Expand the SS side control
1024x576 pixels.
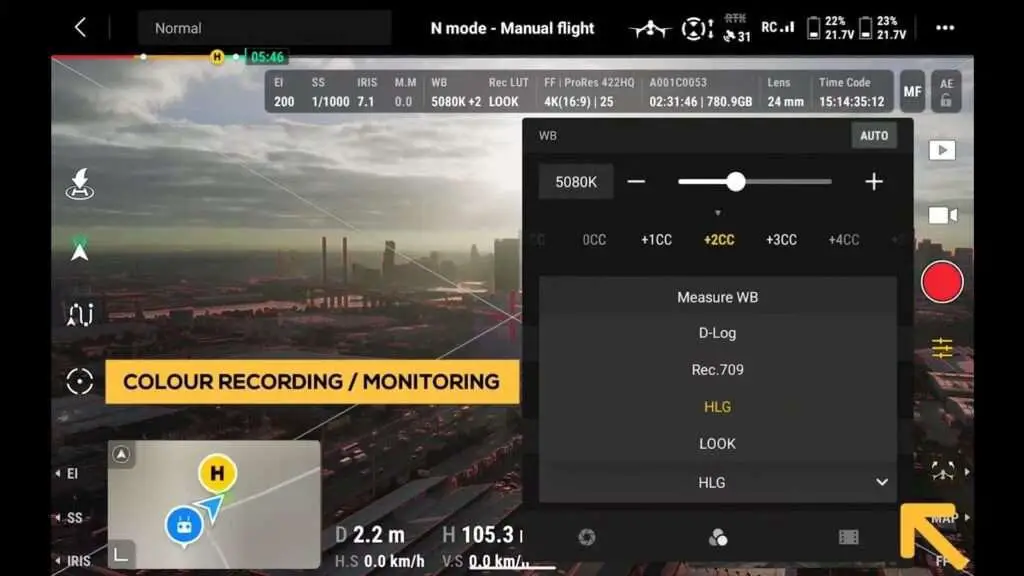click(x=69, y=518)
